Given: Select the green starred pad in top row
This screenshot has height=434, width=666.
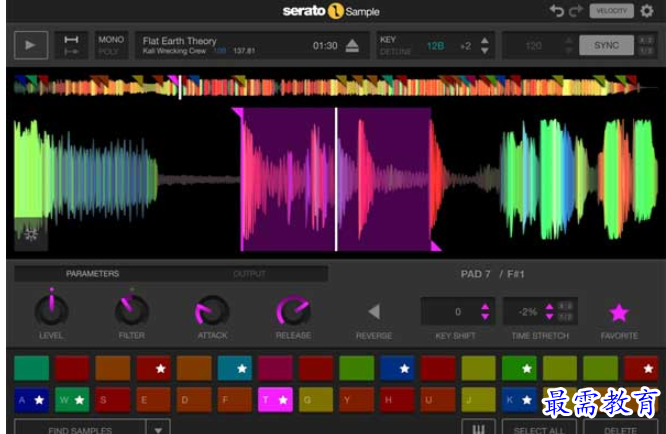Looking at the screenshot, I should [519, 368].
